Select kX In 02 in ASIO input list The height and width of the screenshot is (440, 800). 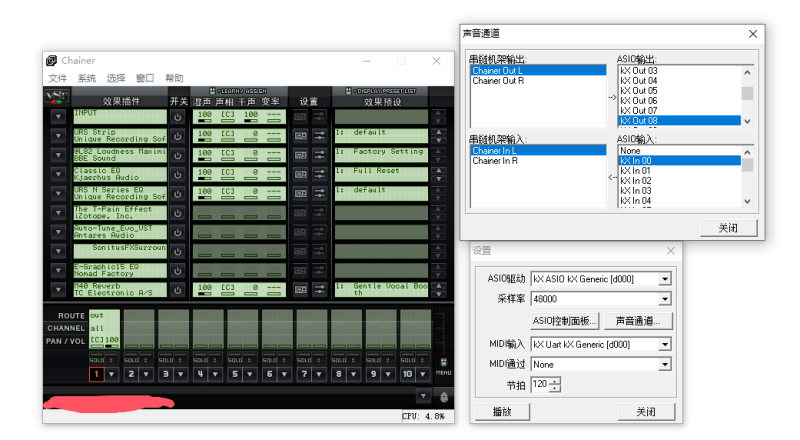[680, 181]
